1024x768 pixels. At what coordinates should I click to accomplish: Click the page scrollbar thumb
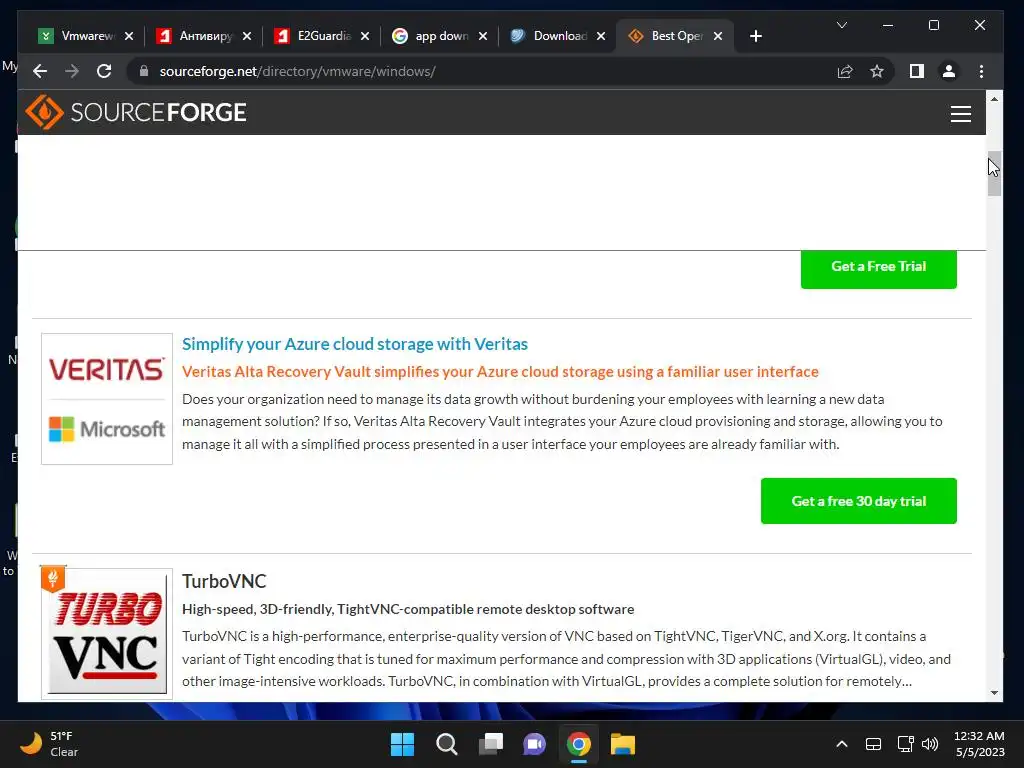tap(994, 174)
